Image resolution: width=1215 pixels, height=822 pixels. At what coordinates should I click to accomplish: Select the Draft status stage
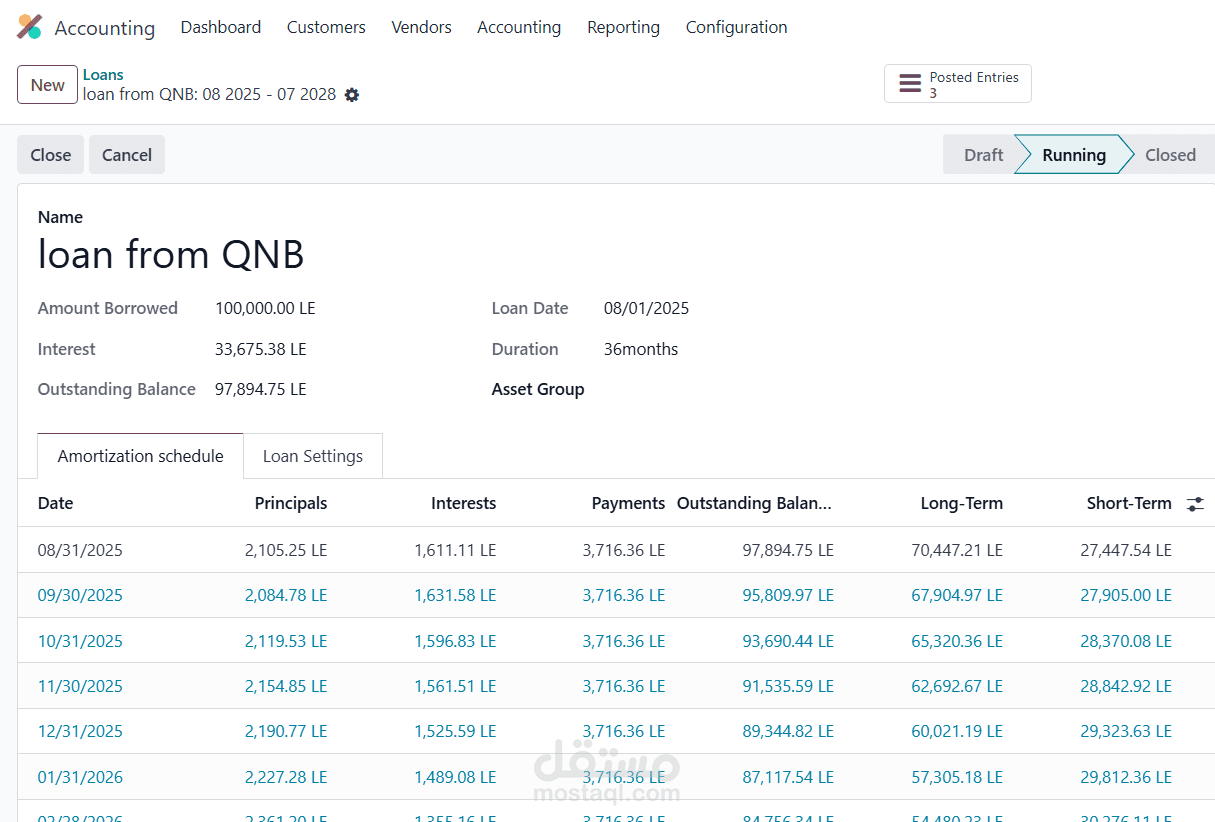(x=983, y=155)
